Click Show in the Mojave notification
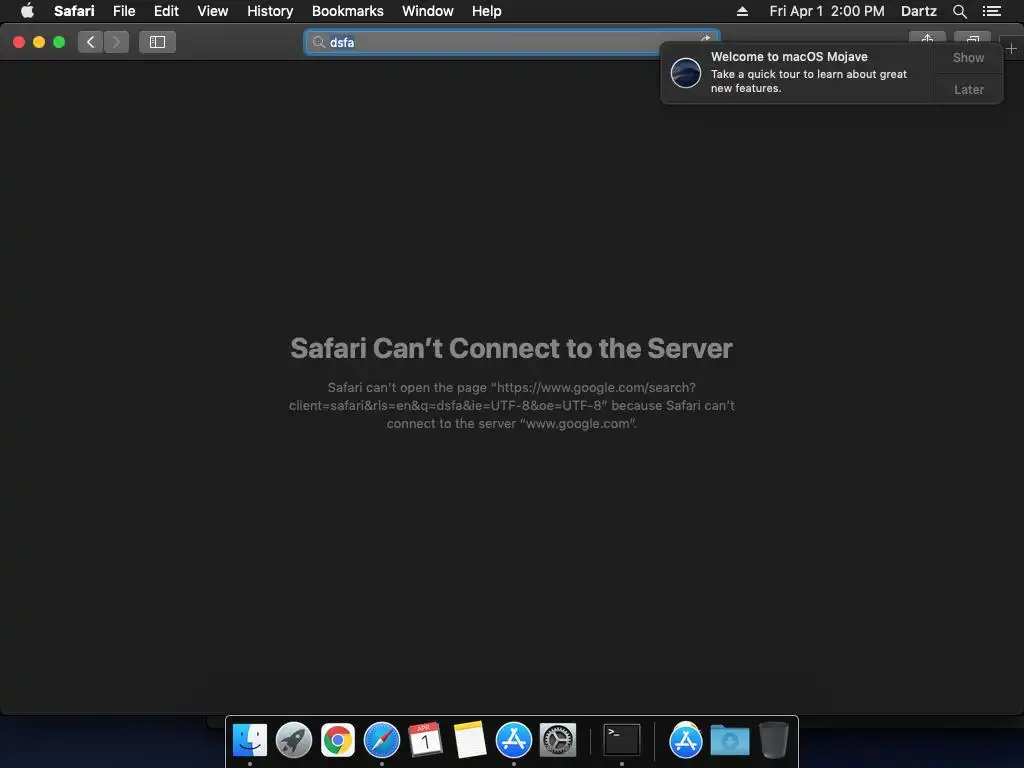The height and width of the screenshot is (768, 1024). [x=968, y=57]
